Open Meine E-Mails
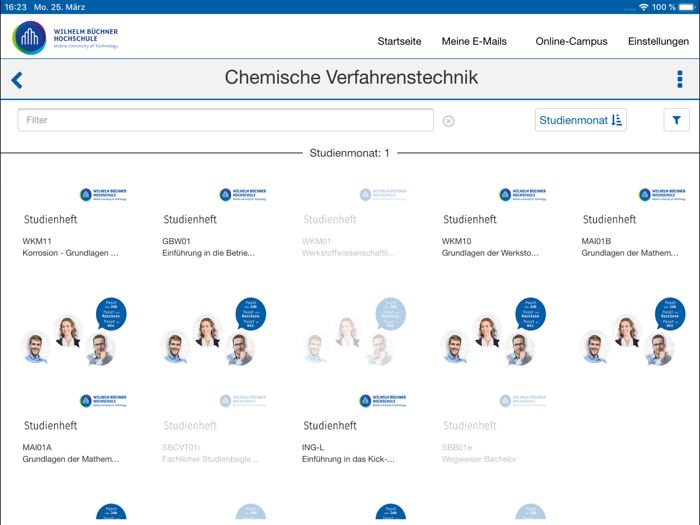 coord(474,42)
